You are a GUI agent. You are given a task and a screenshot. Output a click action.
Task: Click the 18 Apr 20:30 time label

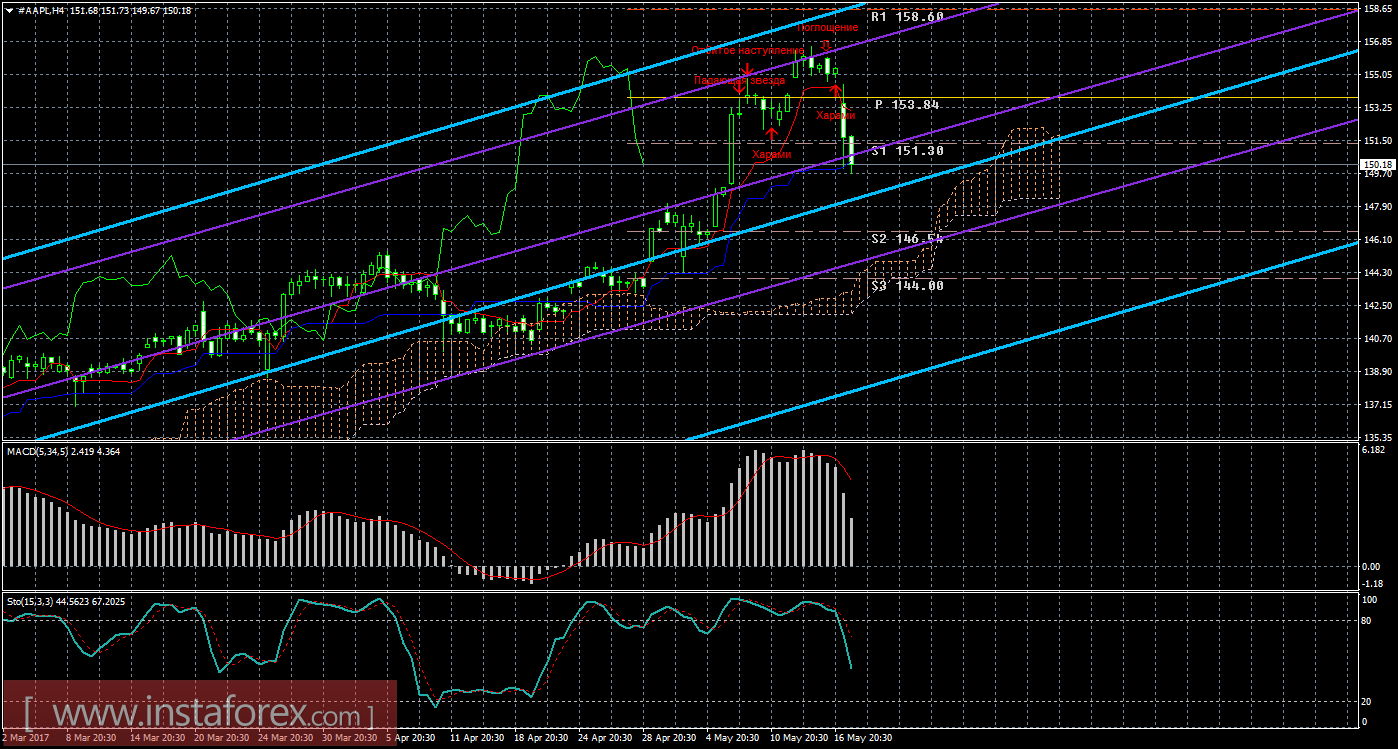coord(541,738)
